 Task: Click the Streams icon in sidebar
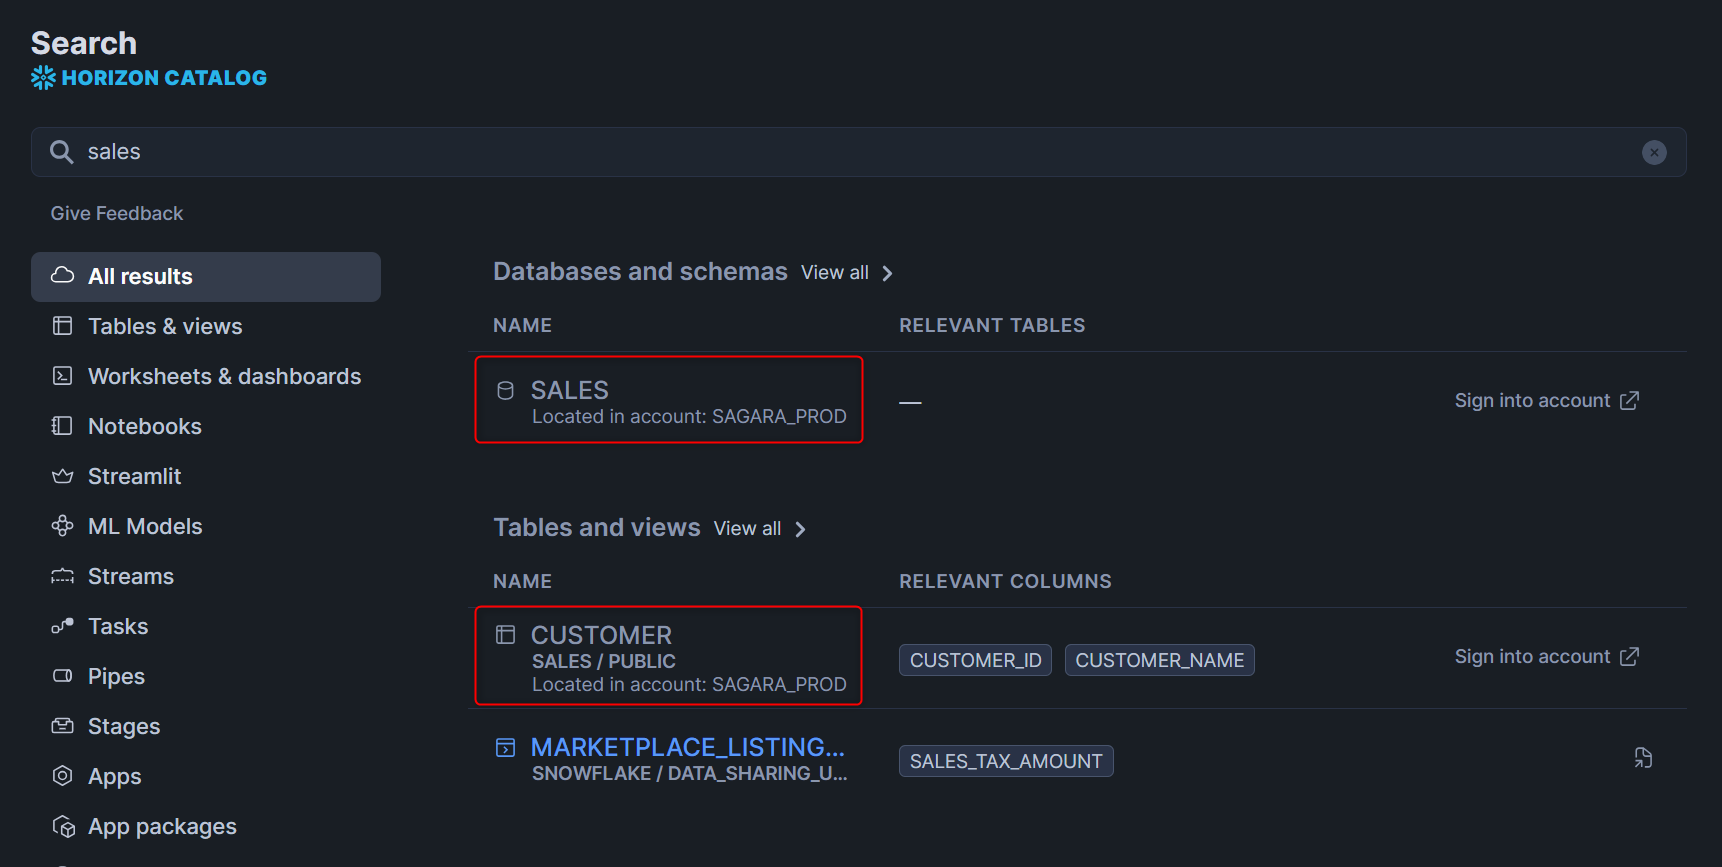click(63, 576)
